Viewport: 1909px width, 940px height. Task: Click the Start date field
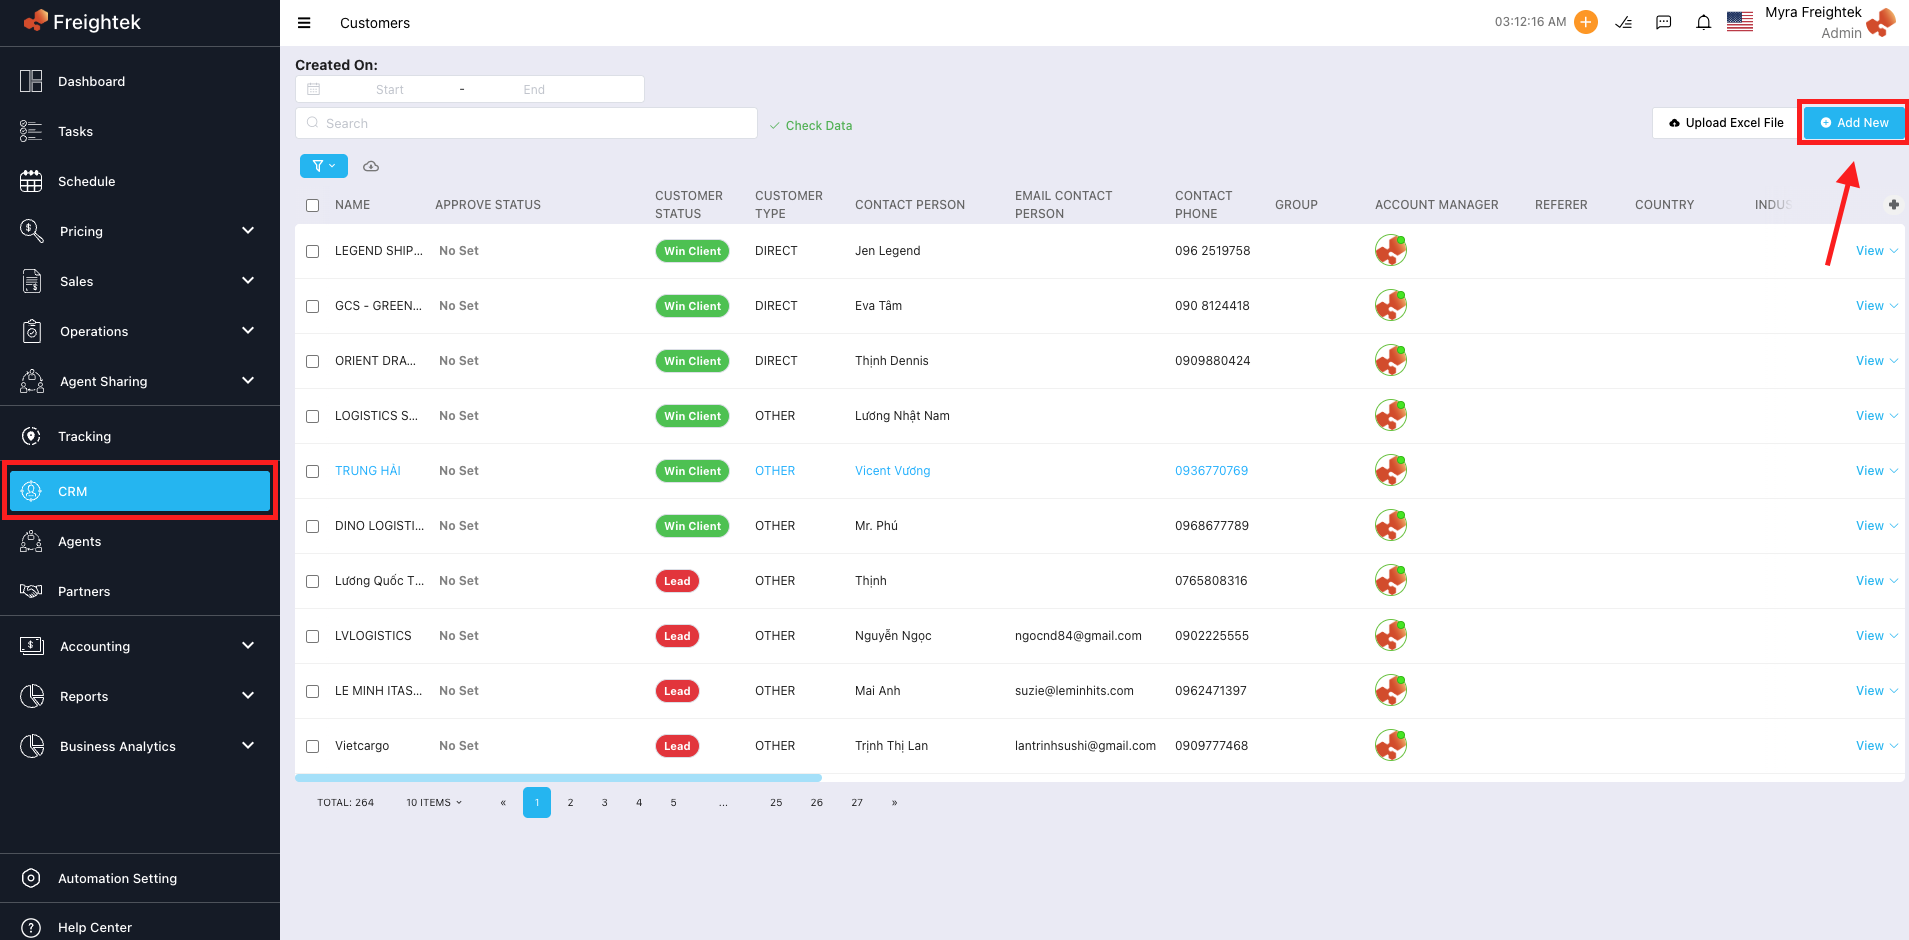[x=390, y=90]
